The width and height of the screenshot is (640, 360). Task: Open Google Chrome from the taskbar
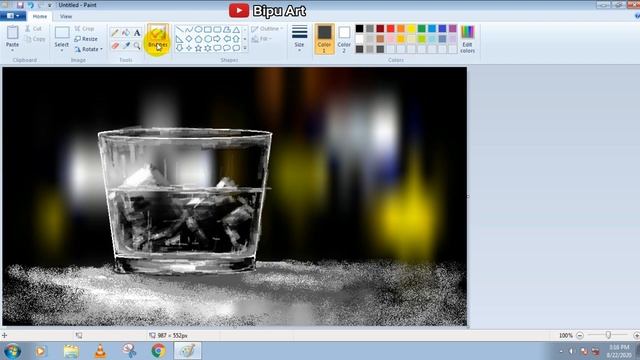tap(158, 351)
